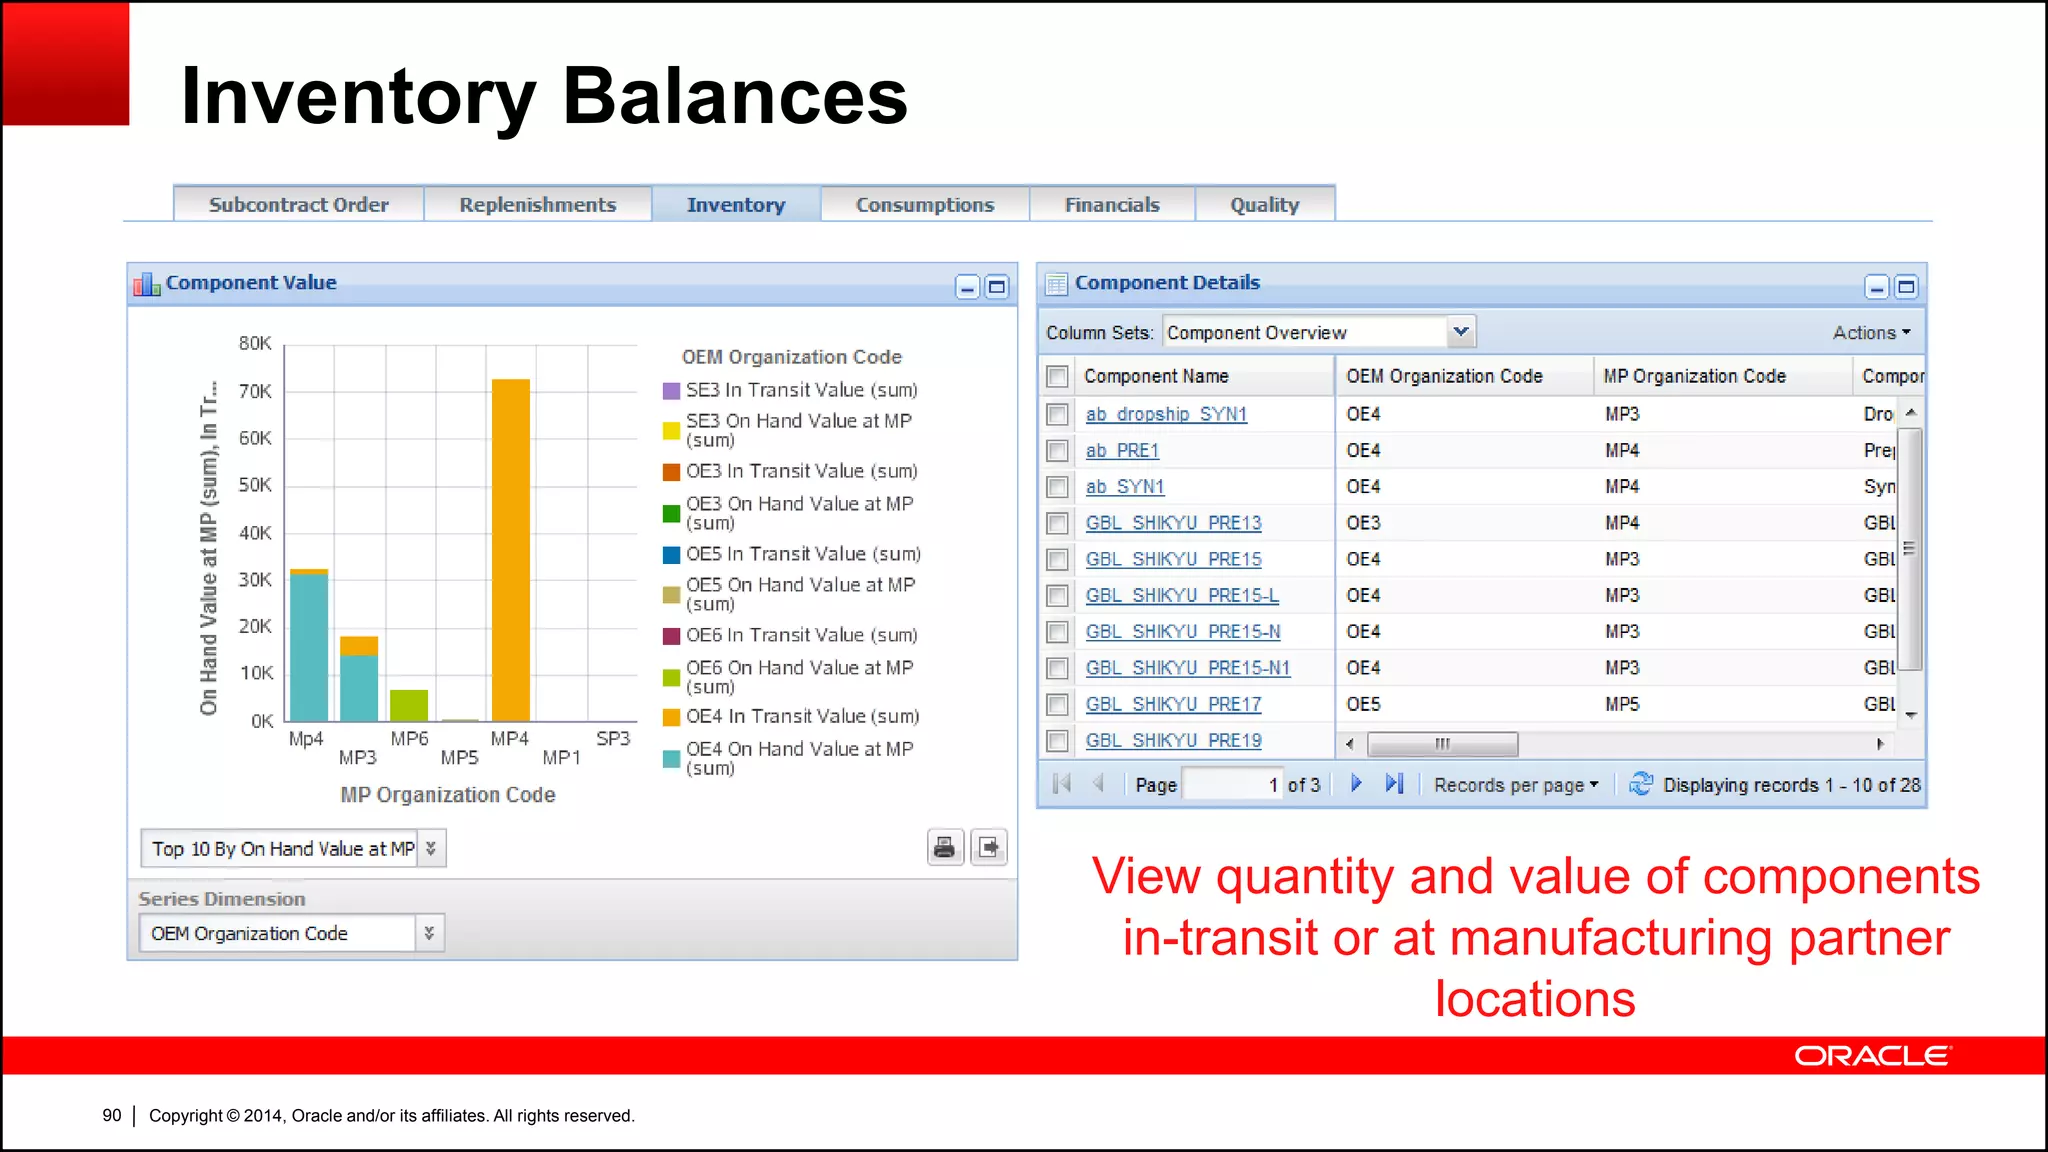Open the Financials tab
The image size is (2048, 1152).
(1112, 204)
